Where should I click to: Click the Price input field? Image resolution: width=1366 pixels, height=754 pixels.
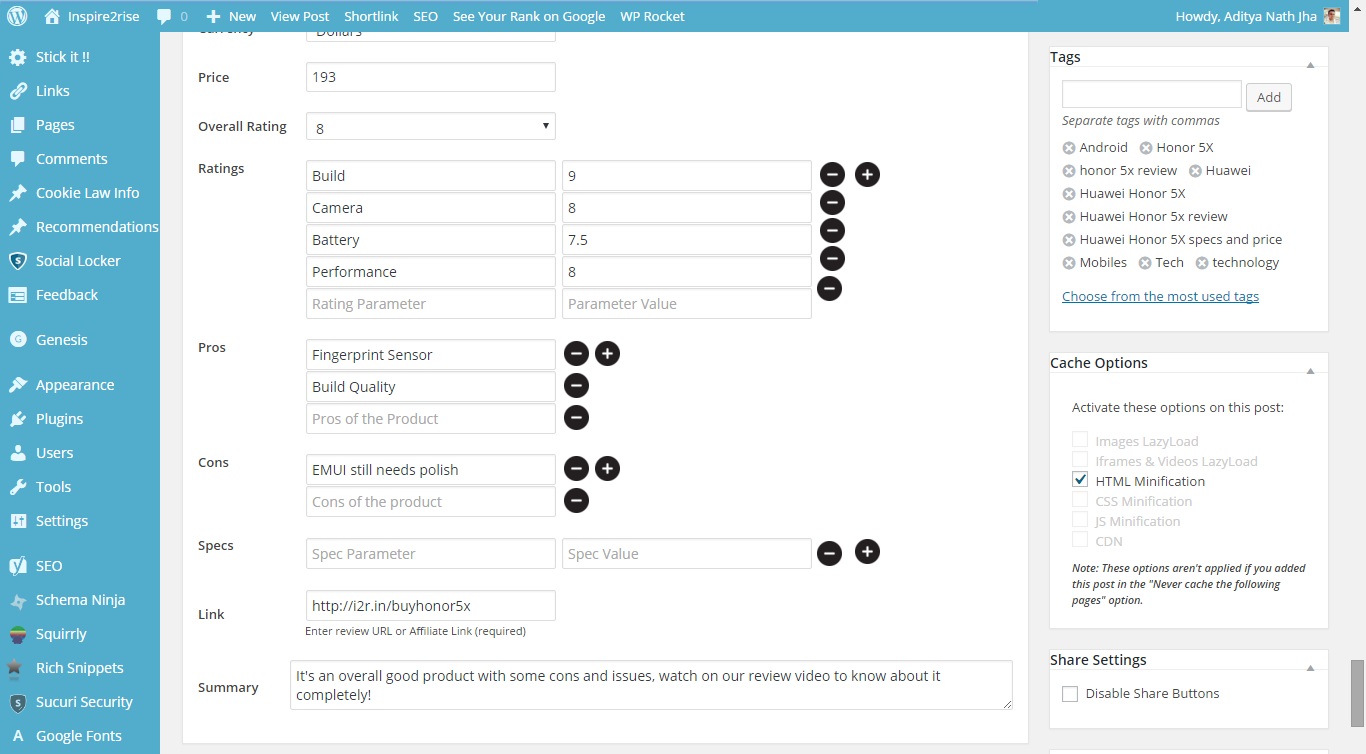[430, 77]
